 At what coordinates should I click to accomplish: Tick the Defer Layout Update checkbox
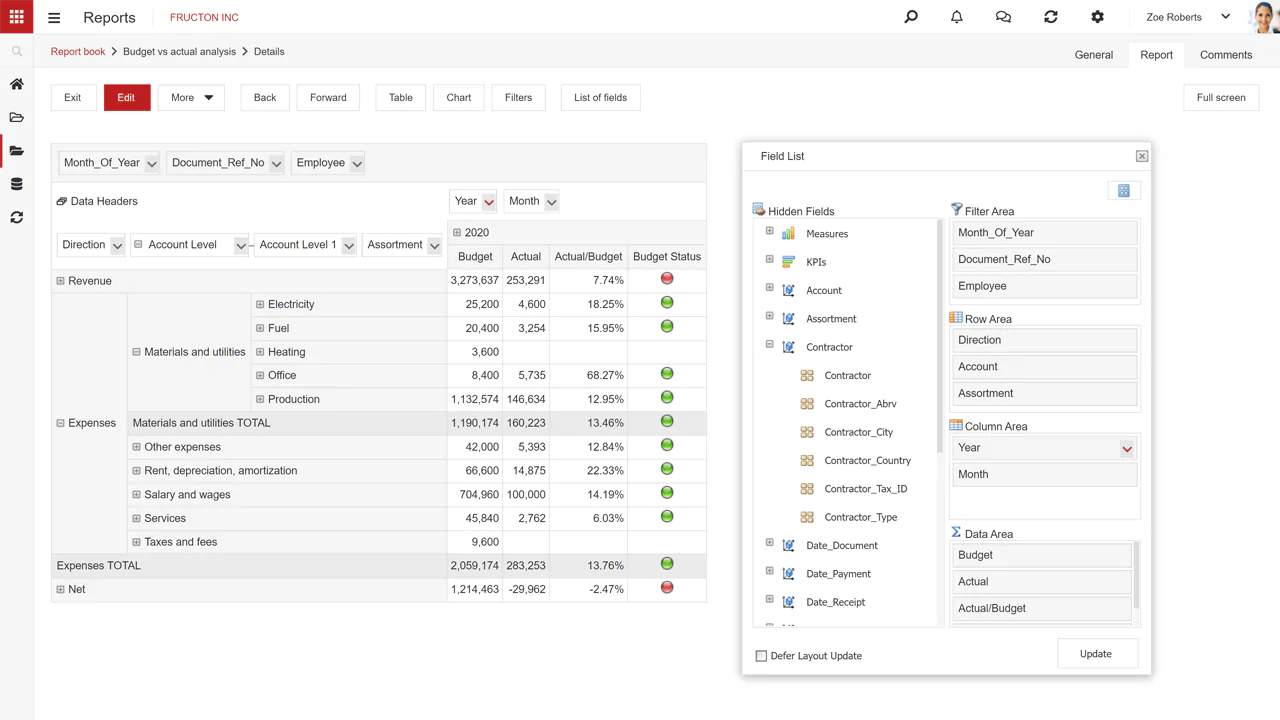click(x=761, y=655)
